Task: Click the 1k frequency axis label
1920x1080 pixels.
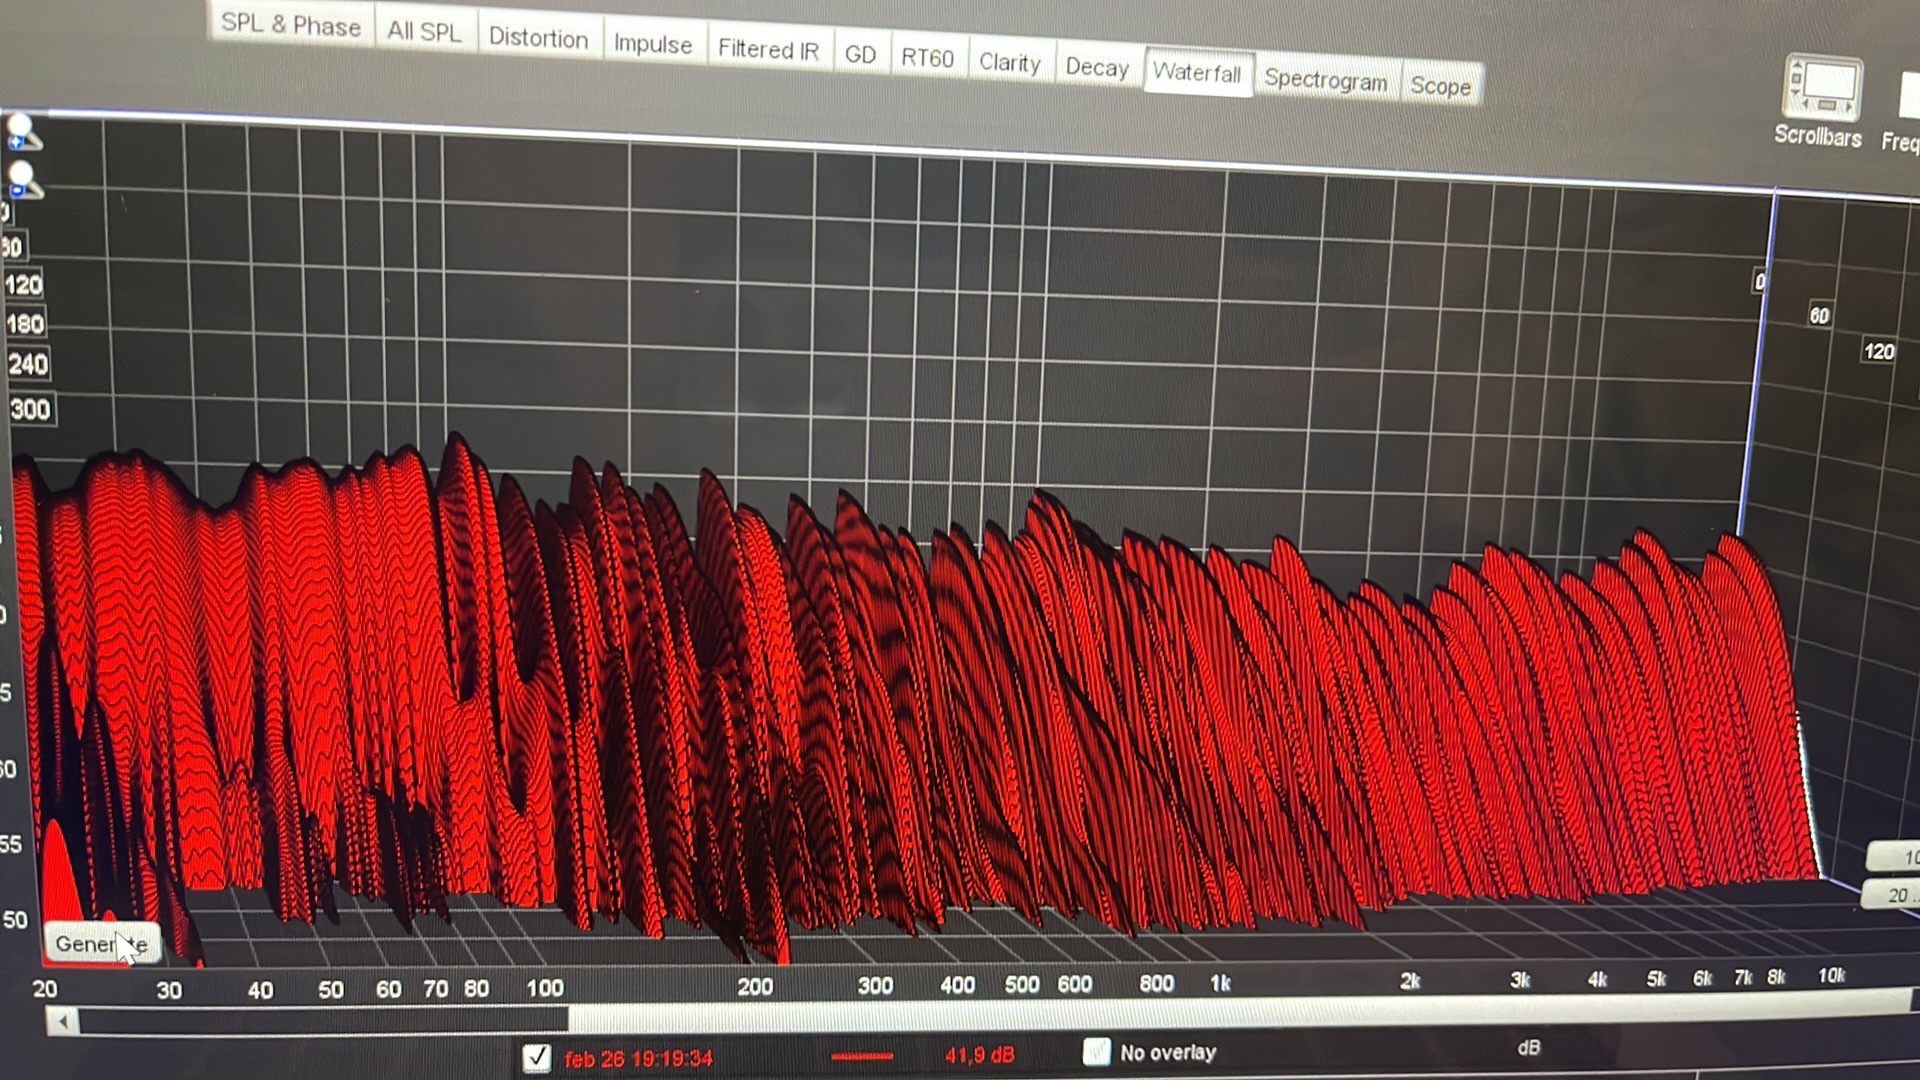Action: point(1220,983)
